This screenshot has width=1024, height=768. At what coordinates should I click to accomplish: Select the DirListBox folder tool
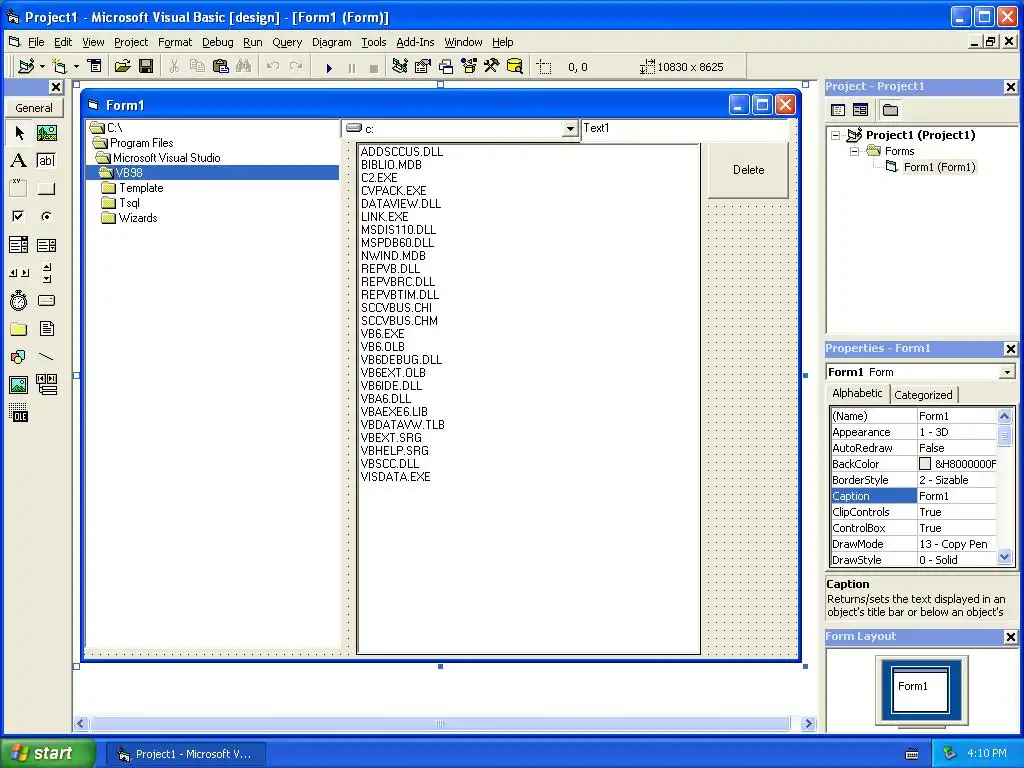[19, 328]
